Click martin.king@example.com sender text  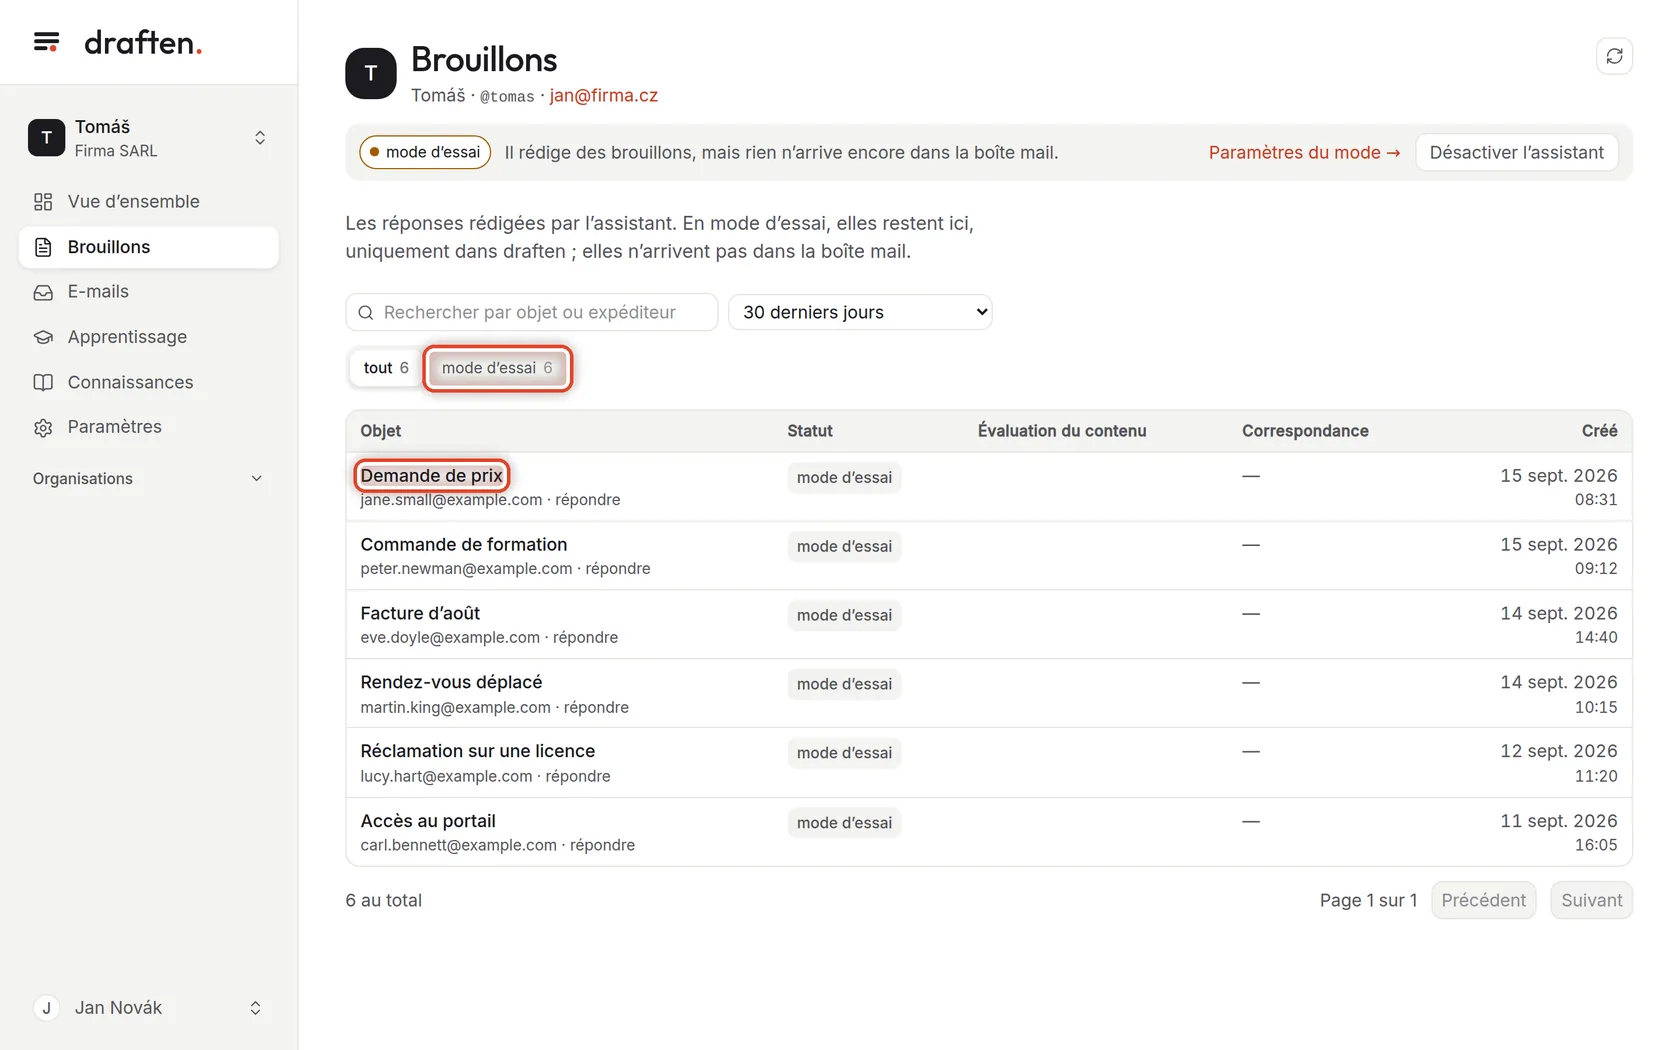click(x=455, y=708)
